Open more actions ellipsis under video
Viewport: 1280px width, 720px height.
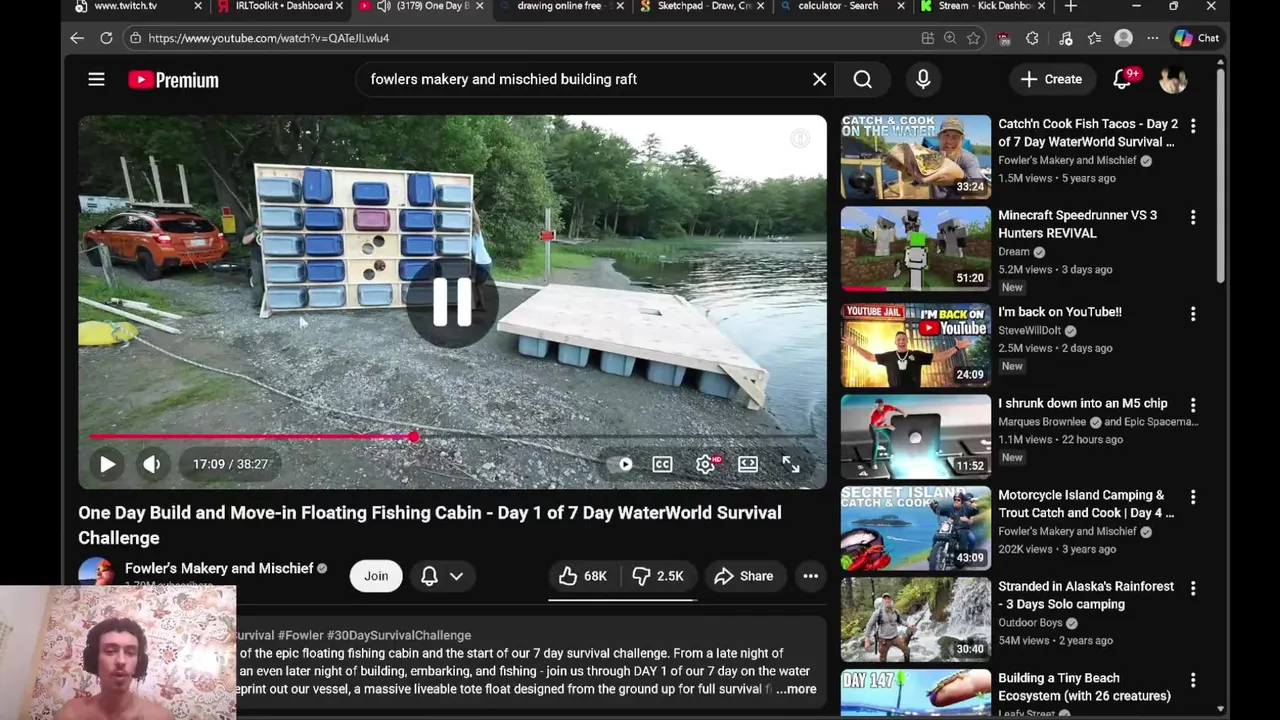[x=811, y=576]
